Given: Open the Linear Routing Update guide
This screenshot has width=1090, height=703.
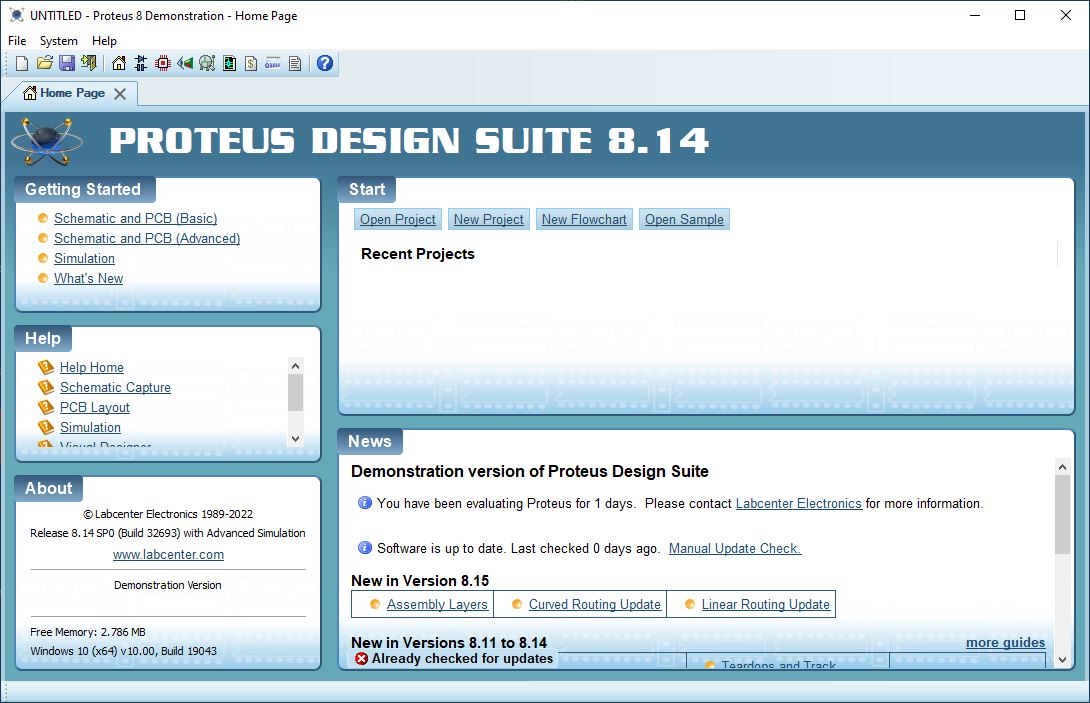Looking at the screenshot, I should (x=765, y=605).
